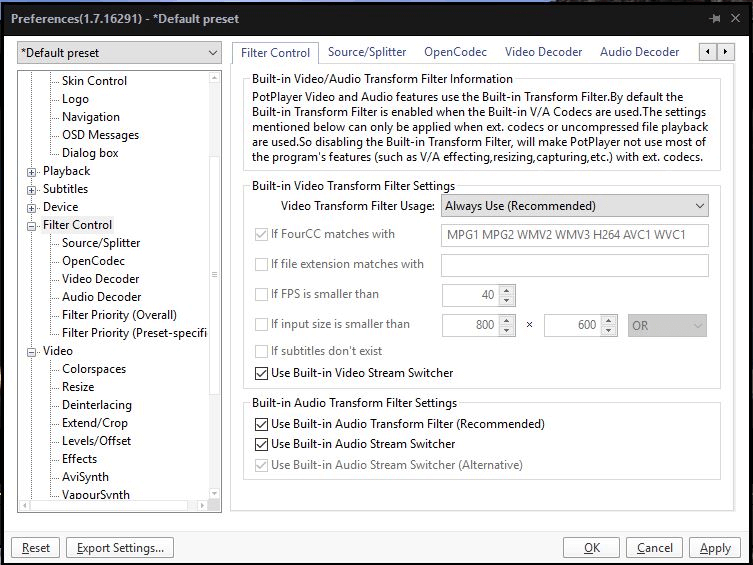This screenshot has width=753, height=565.
Task: Click the FourCC codes text field
Action: pos(574,235)
